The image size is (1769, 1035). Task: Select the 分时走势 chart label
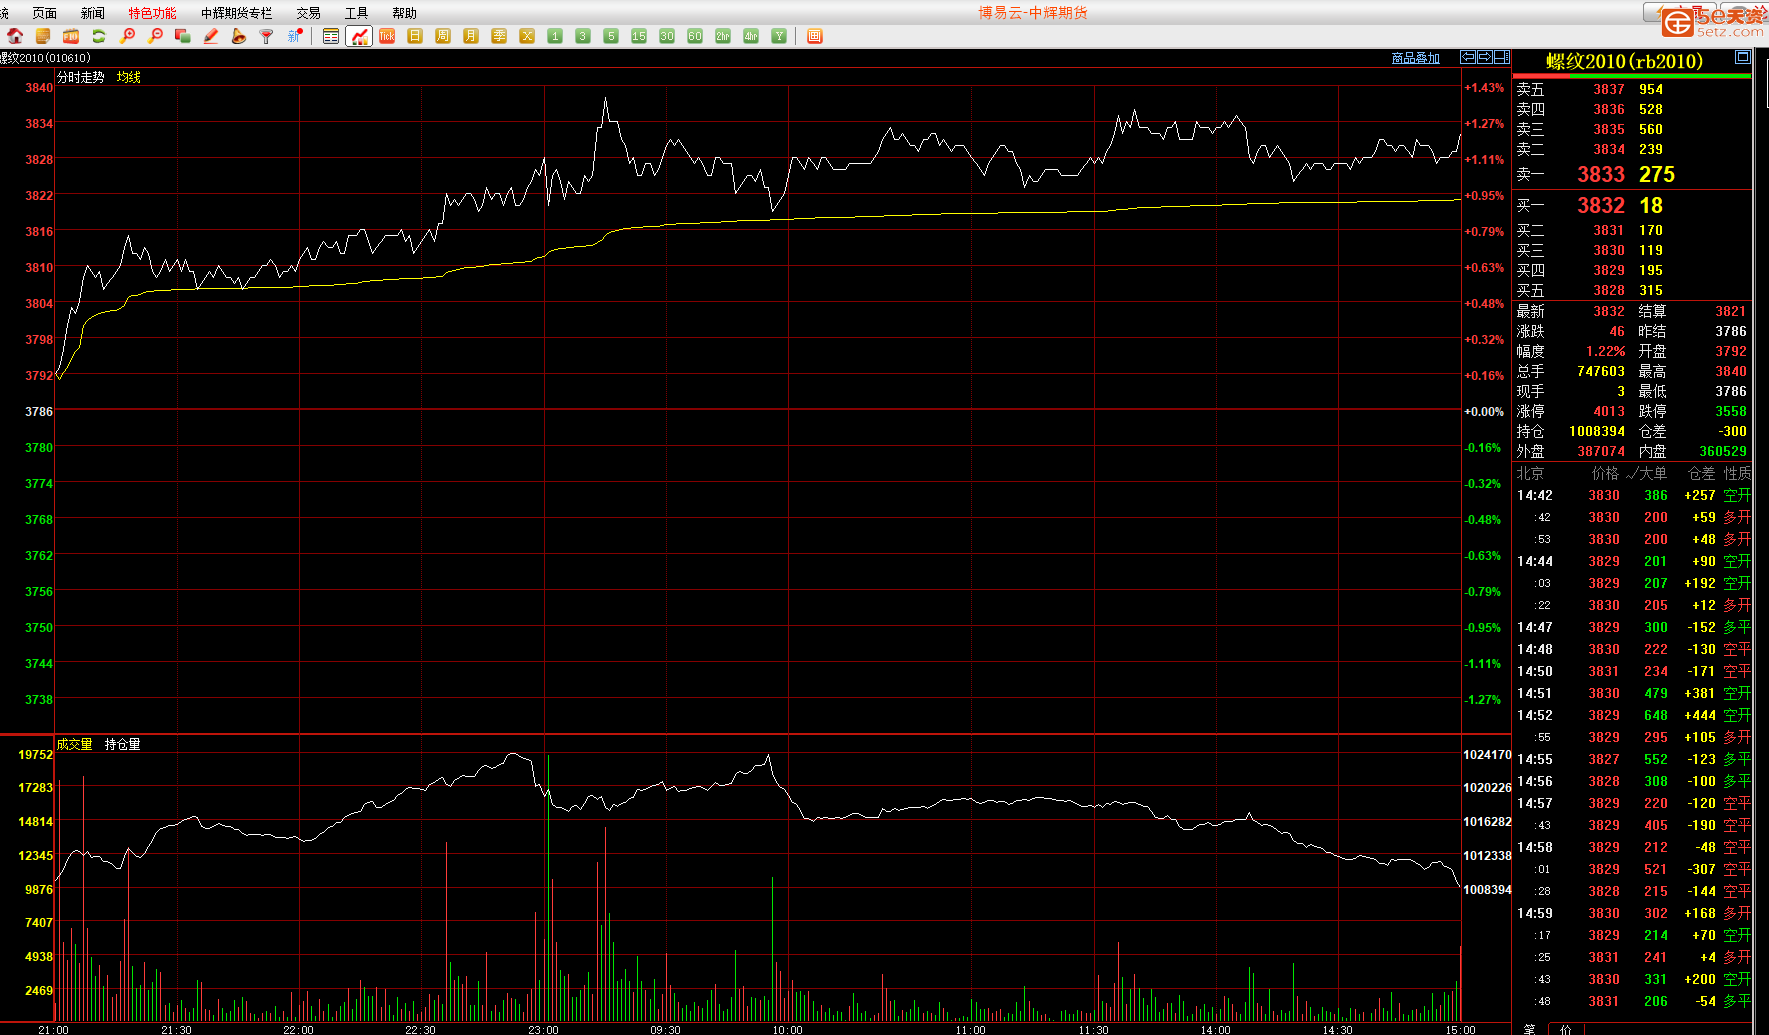point(81,77)
